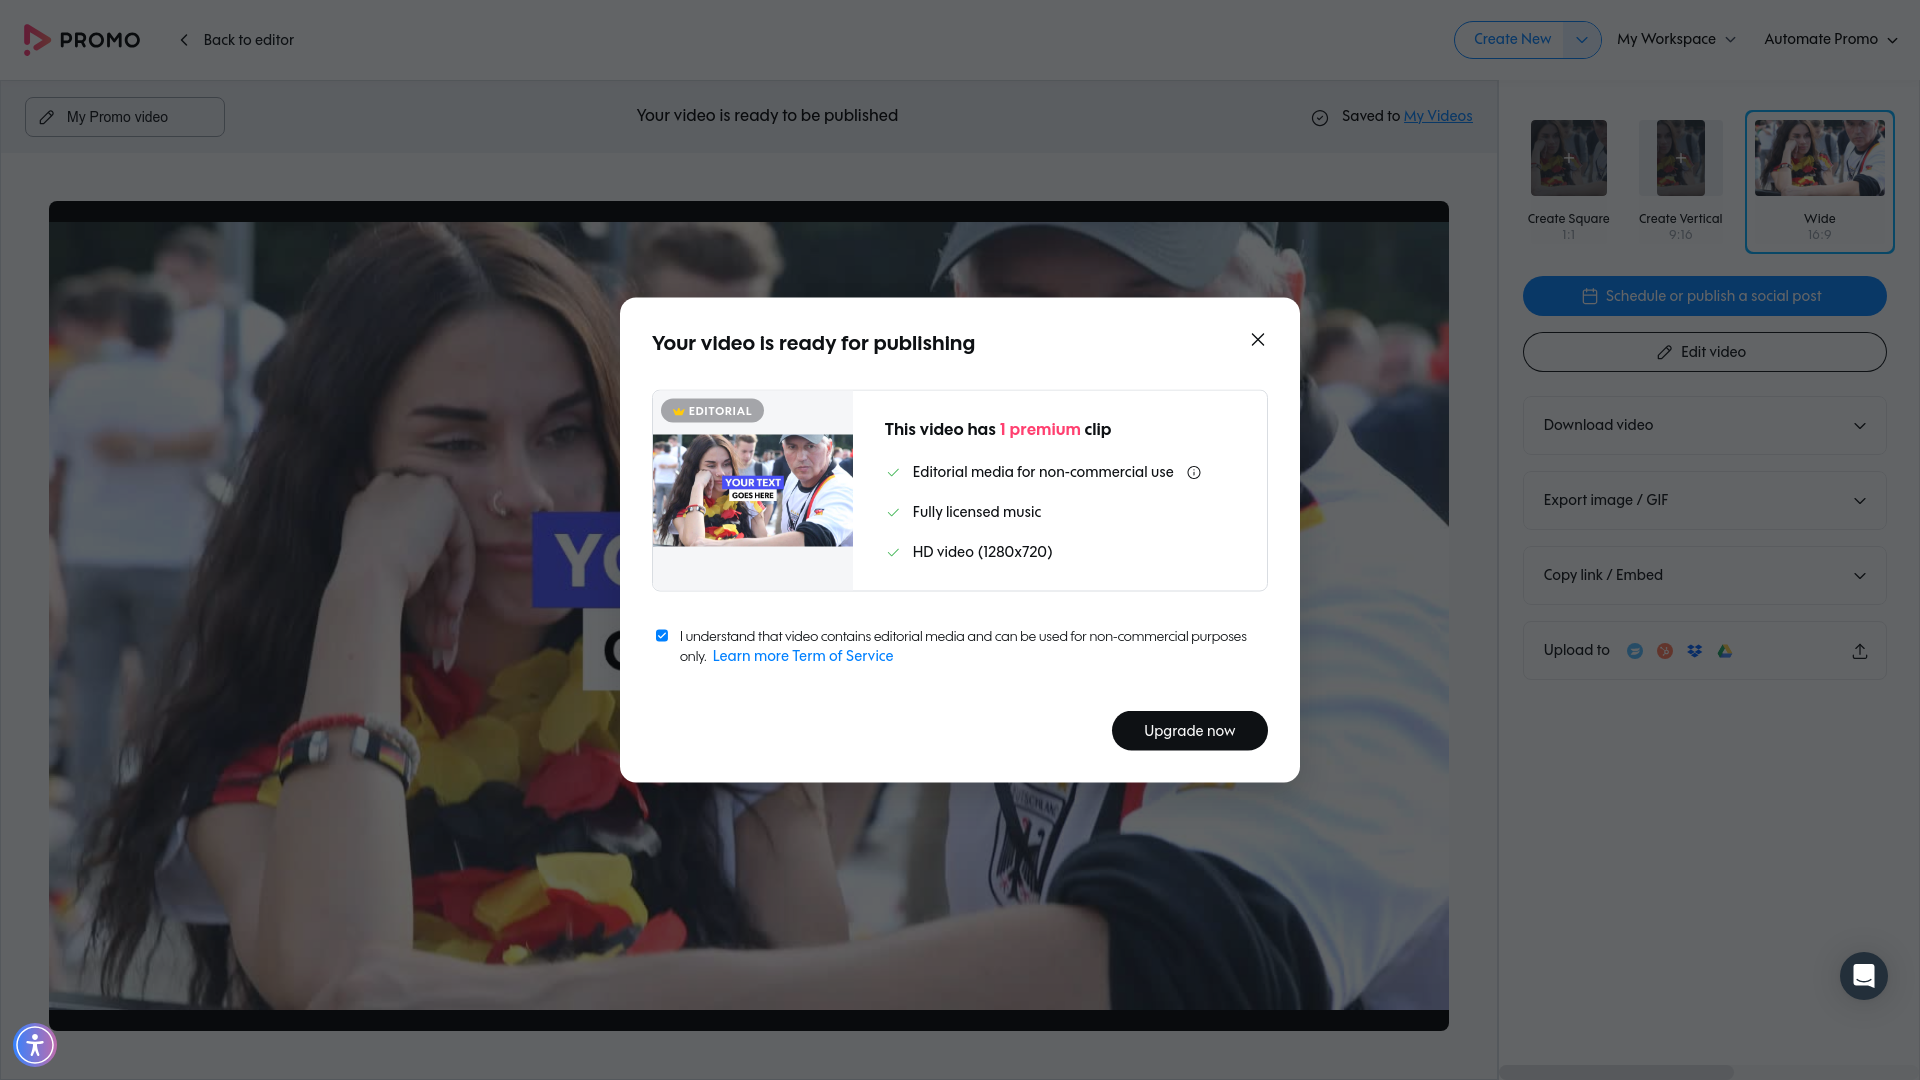Click 'Your video is ready to be published' text
Image resolution: width=1920 pixels, height=1080 pixels.
tap(767, 115)
